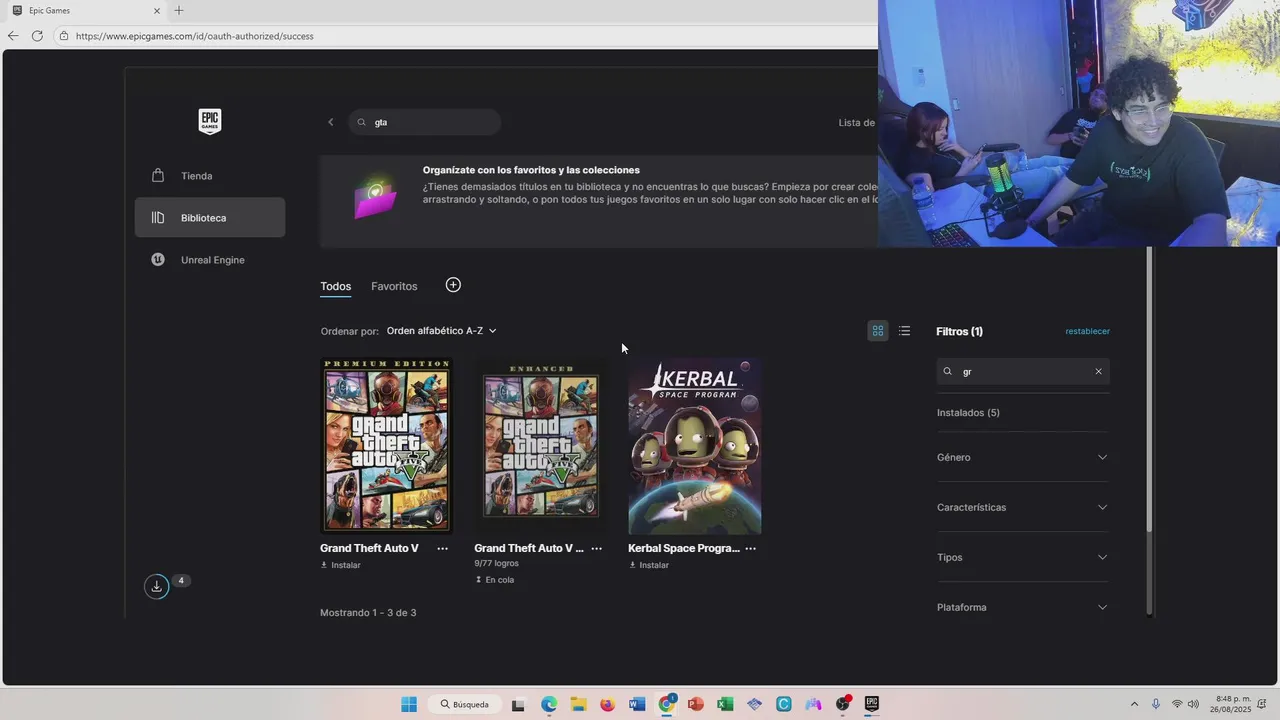Open File Explorer from taskbar
Image resolution: width=1280 pixels, height=720 pixels.
click(x=578, y=704)
